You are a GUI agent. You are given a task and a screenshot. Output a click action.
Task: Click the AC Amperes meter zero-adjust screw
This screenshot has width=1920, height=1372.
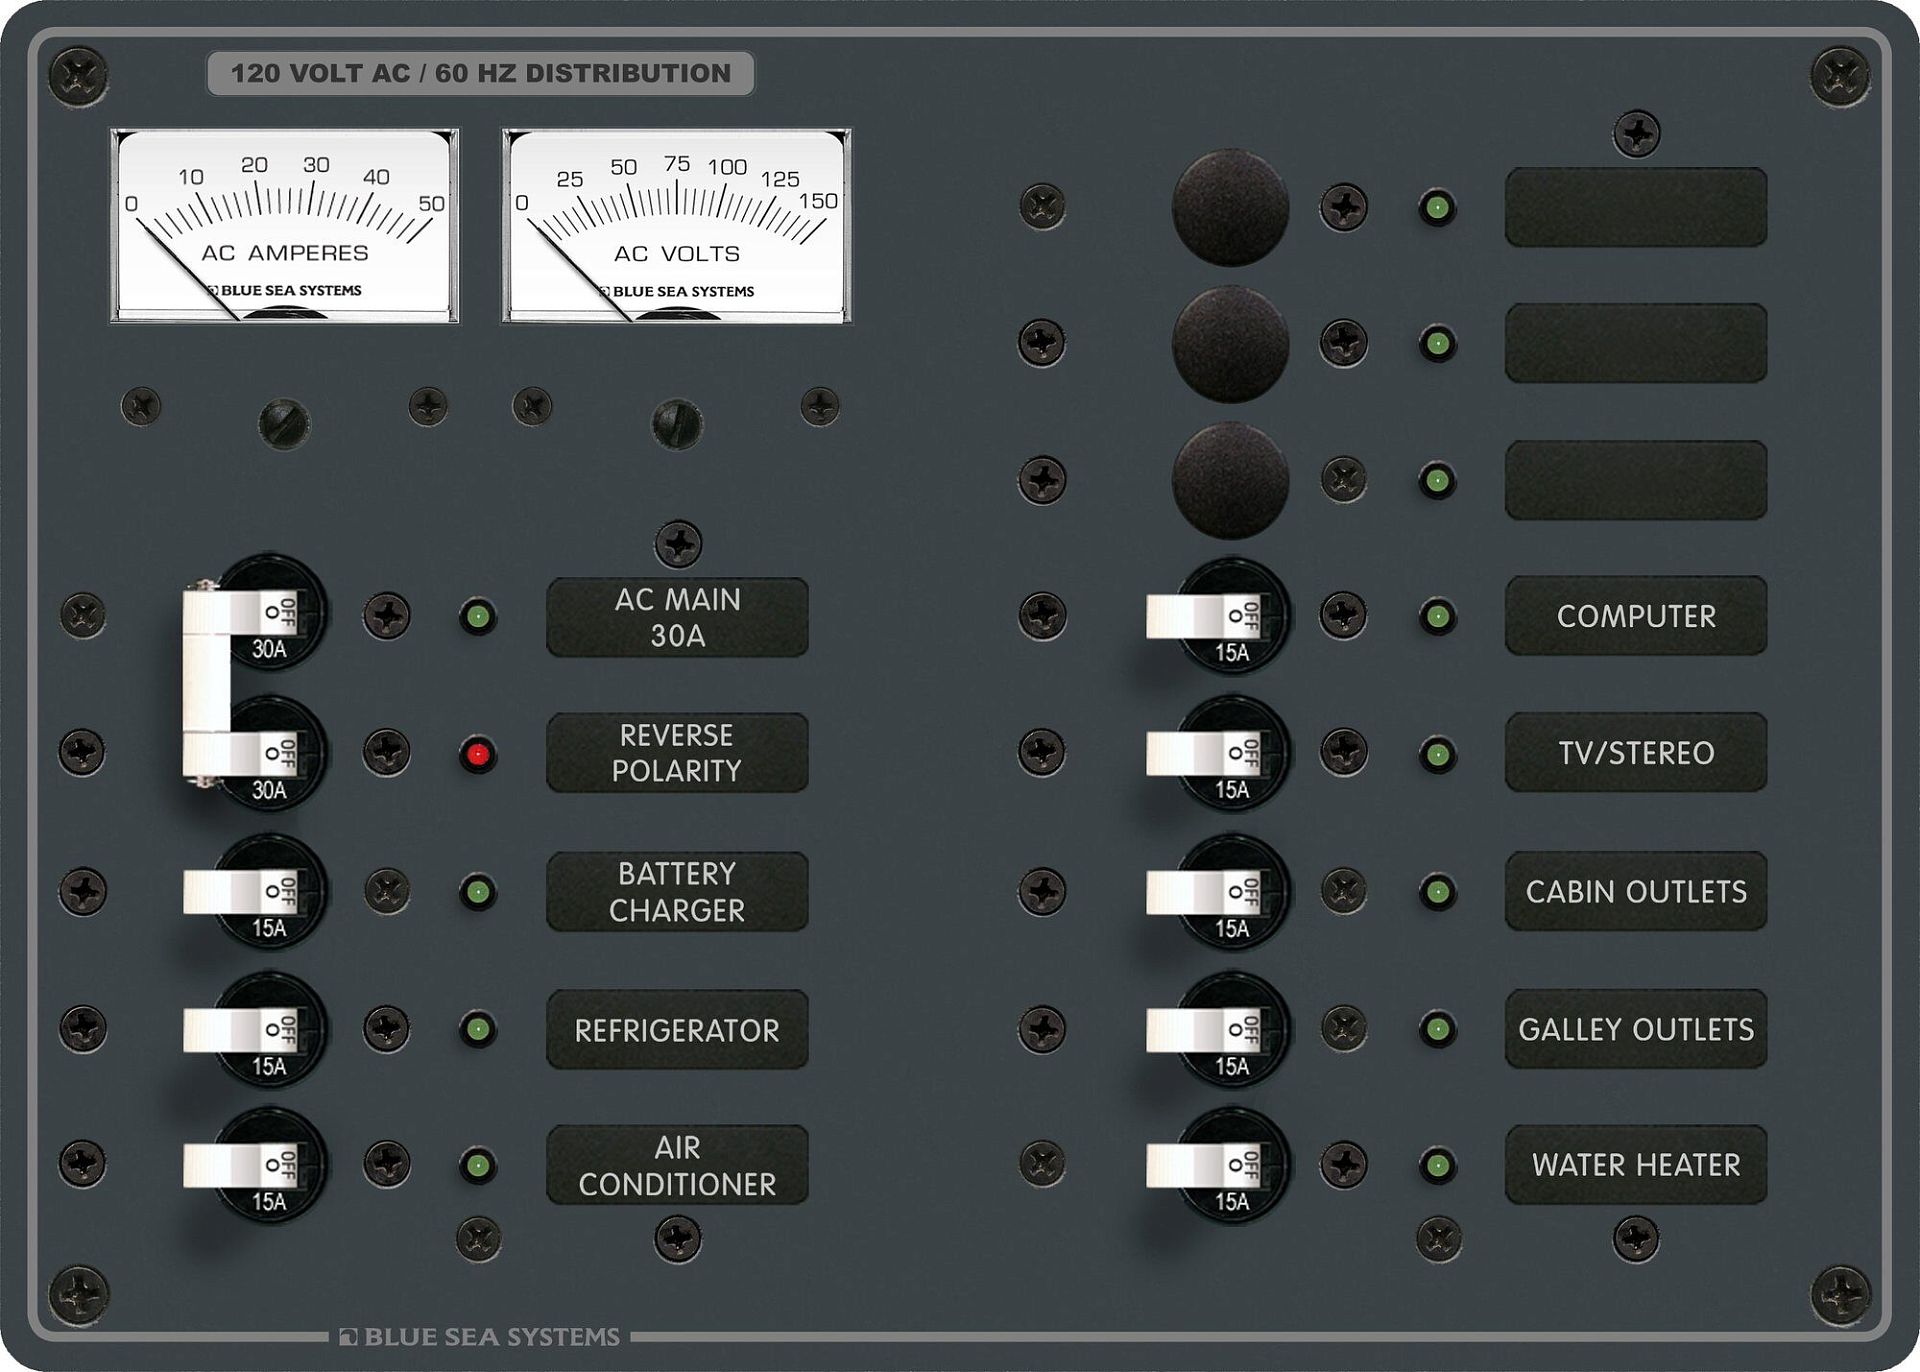(x=284, y=424)
